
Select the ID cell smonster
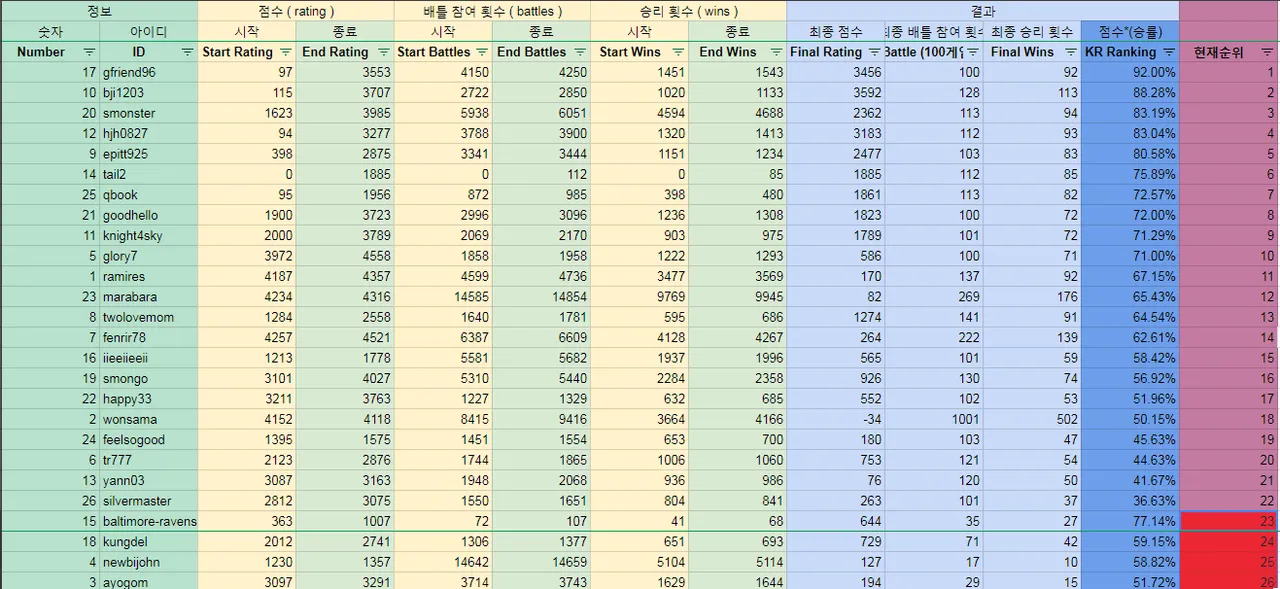click(x=149, y=114)
